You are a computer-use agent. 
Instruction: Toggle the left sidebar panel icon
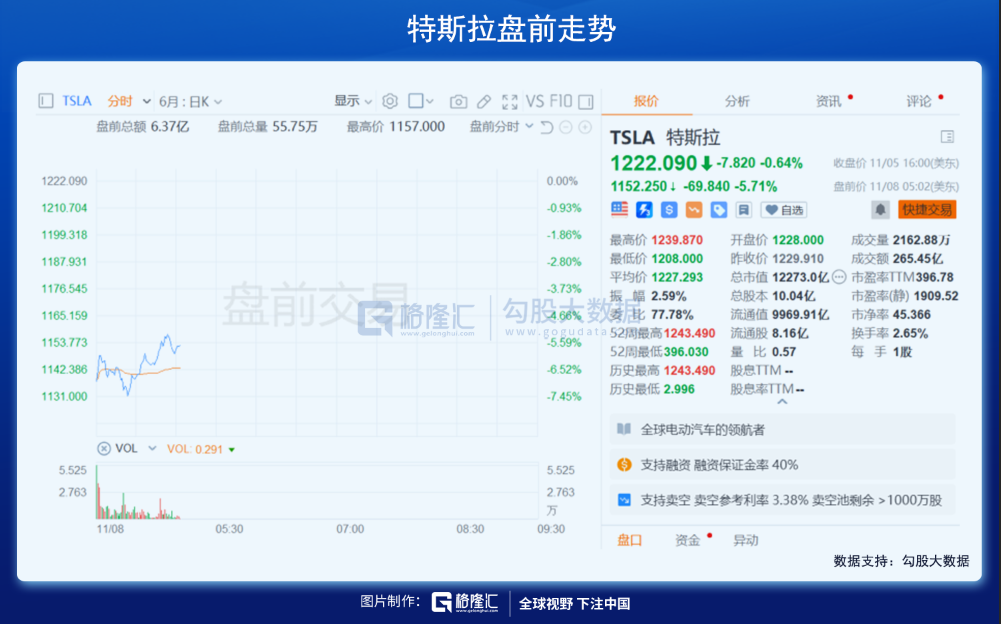[45, 101]
